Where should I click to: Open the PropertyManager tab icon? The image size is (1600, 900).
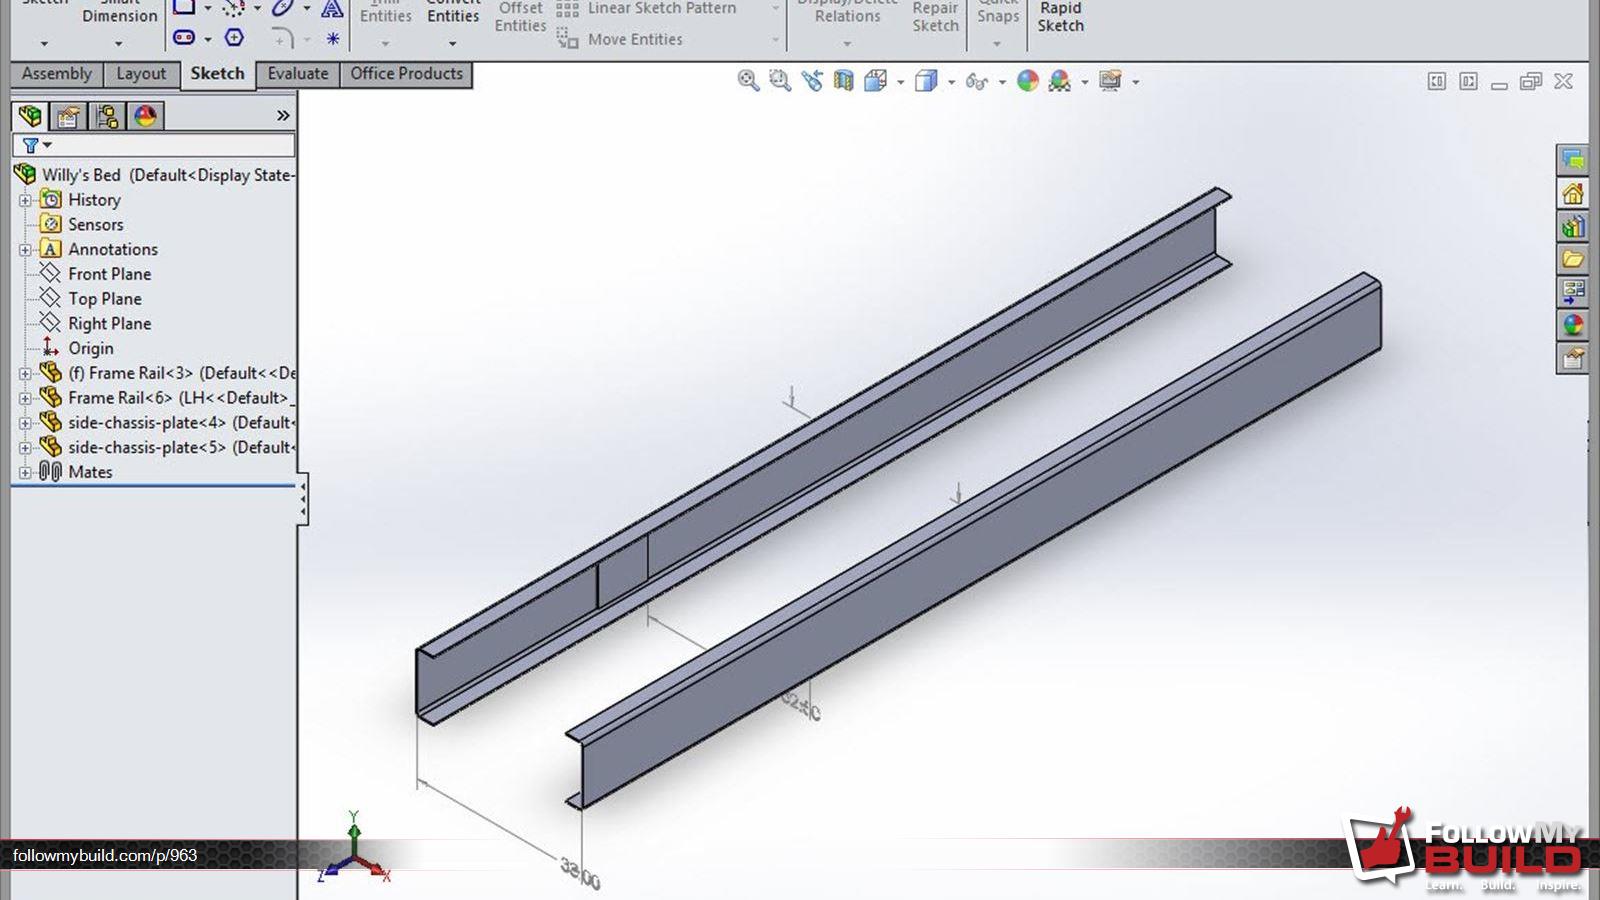[68, 116]
